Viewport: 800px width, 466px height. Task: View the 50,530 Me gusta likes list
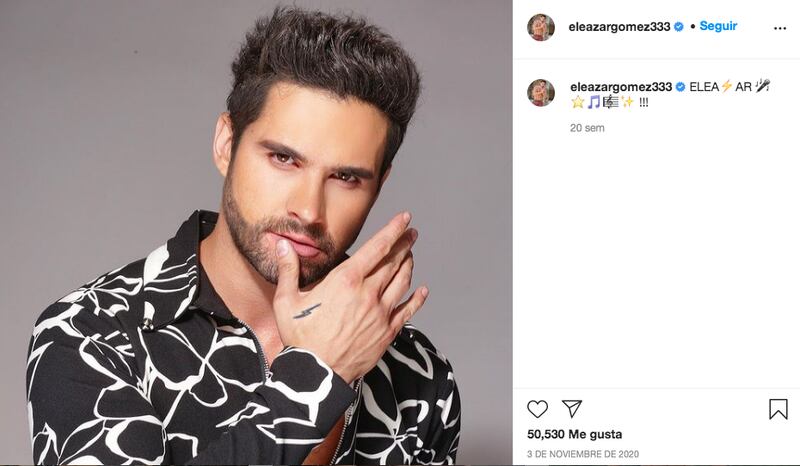click(x=574, y=434)
